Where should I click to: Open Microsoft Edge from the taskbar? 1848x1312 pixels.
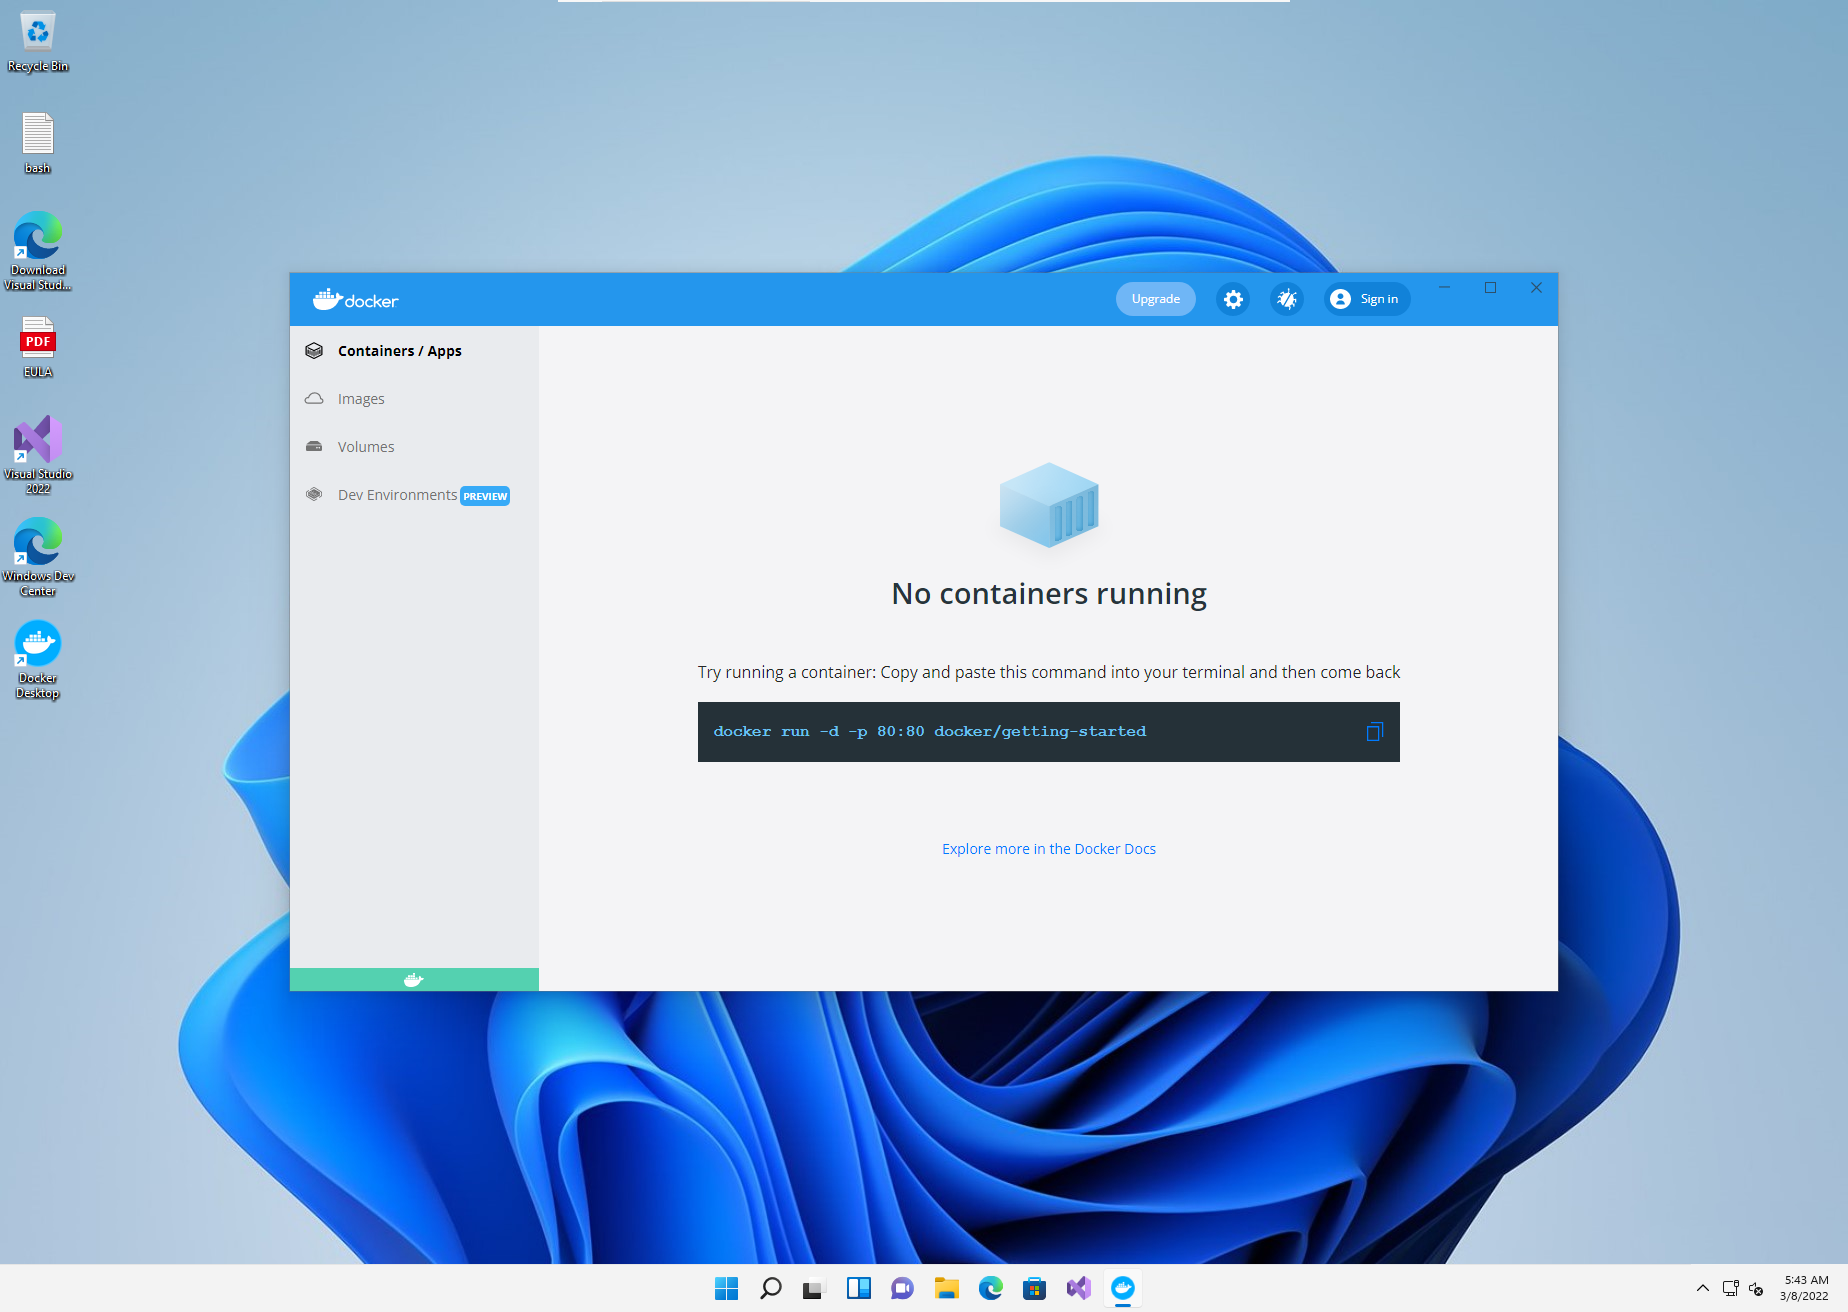pyautogui.click(x=990, y=1288)
